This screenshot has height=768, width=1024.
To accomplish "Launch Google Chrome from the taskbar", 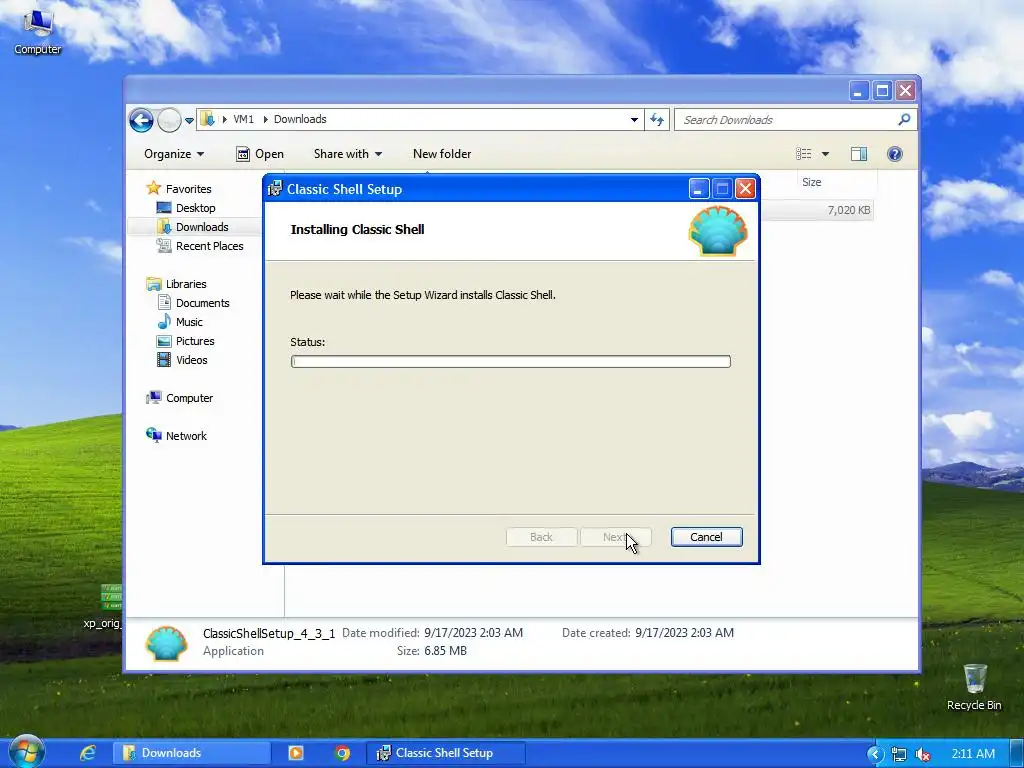I will tap(342, 753).
